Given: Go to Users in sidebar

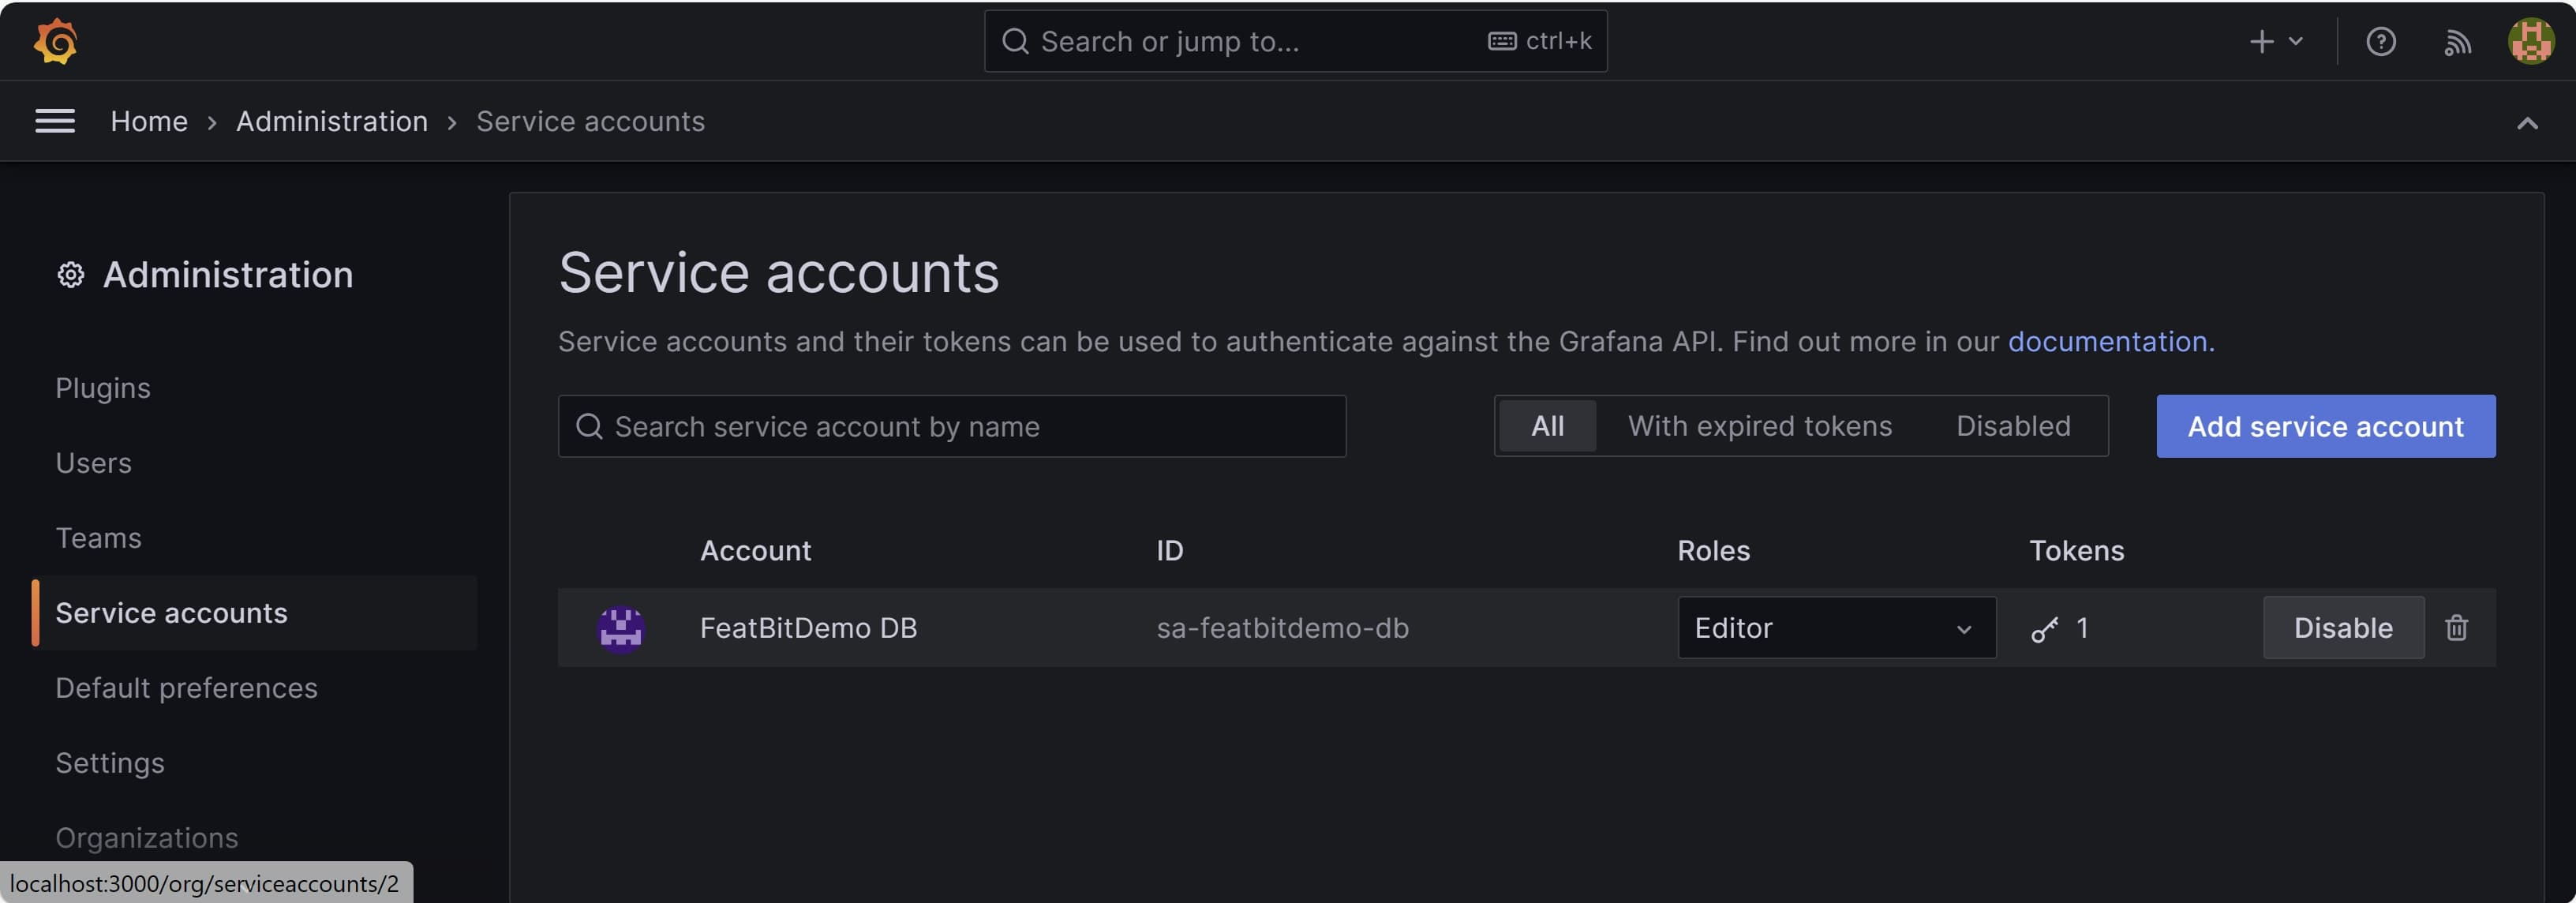Looking at the screenshot, I should 93,463.
